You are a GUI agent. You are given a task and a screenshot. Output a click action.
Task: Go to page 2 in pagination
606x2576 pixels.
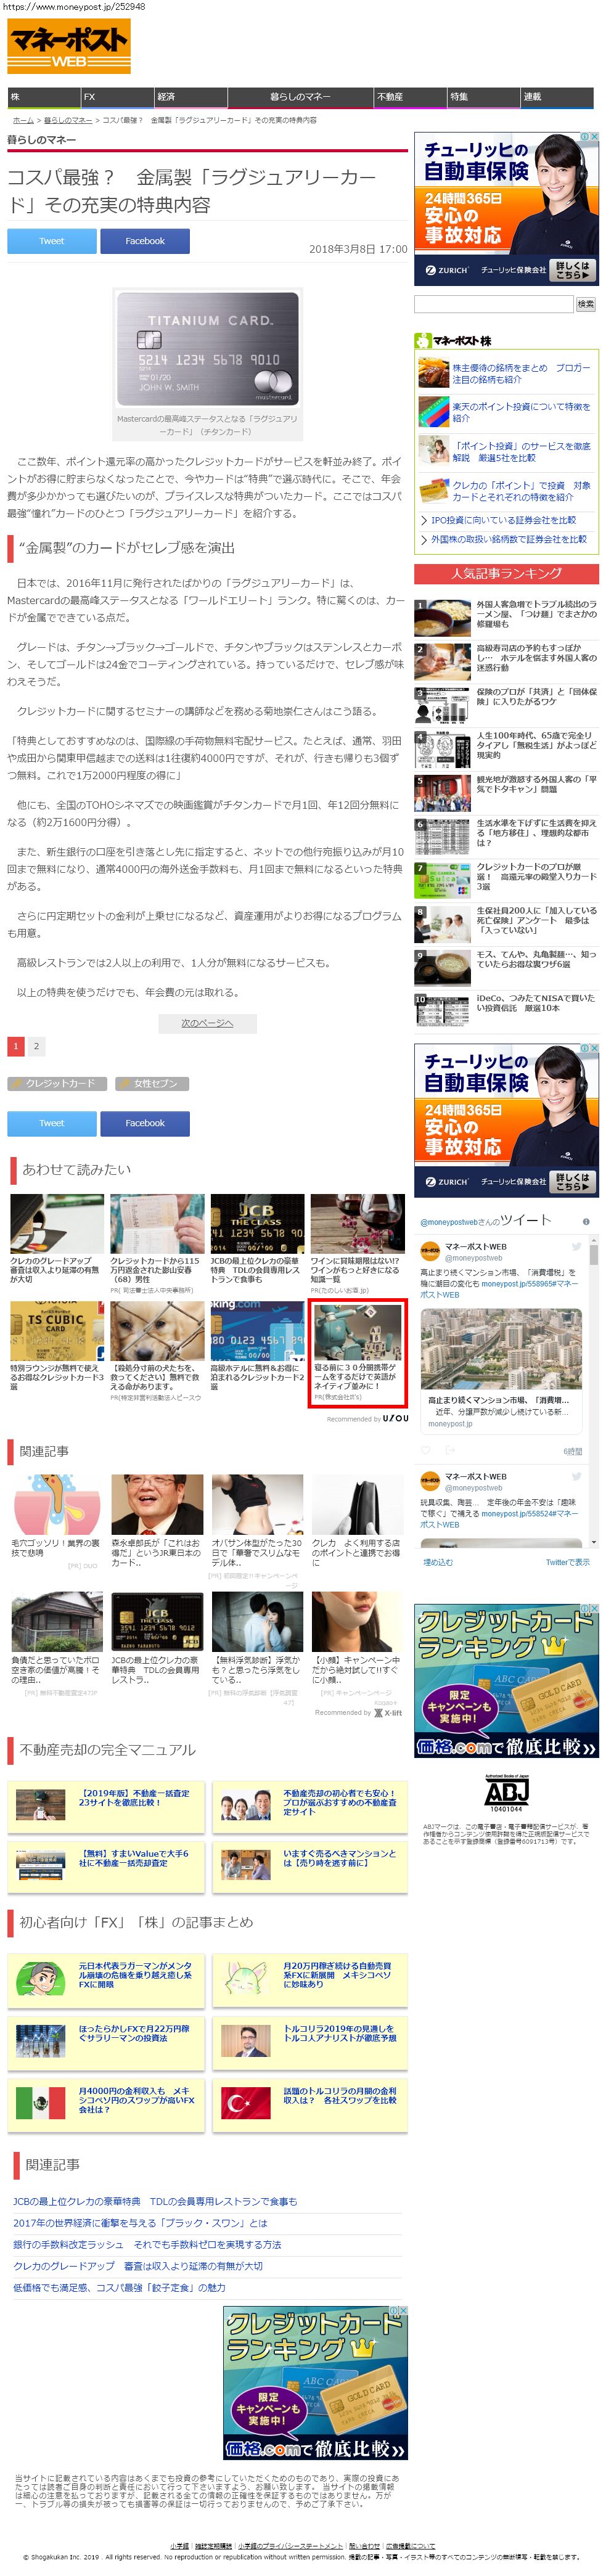37,1046
